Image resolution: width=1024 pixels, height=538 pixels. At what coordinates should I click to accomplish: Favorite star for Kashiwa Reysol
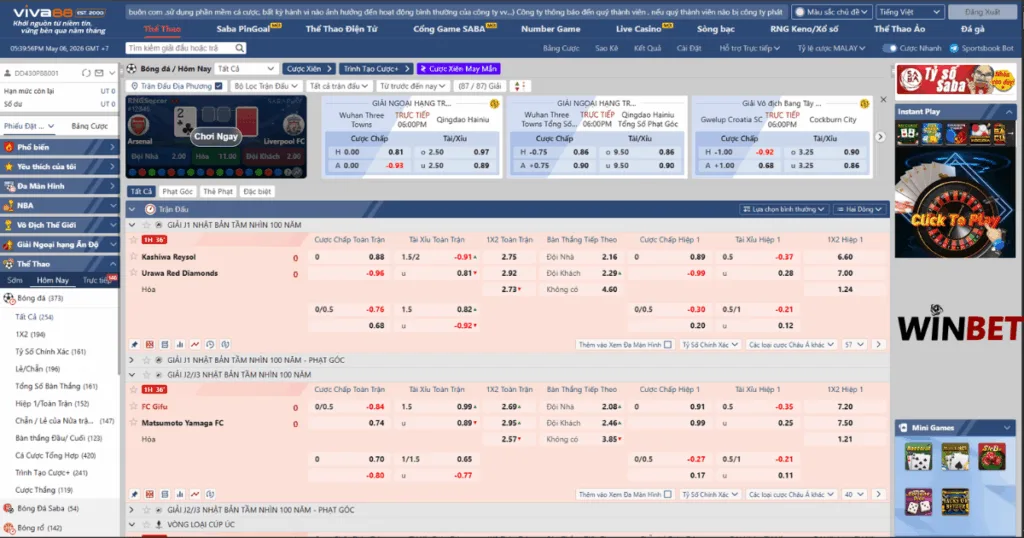coord(134,257)
